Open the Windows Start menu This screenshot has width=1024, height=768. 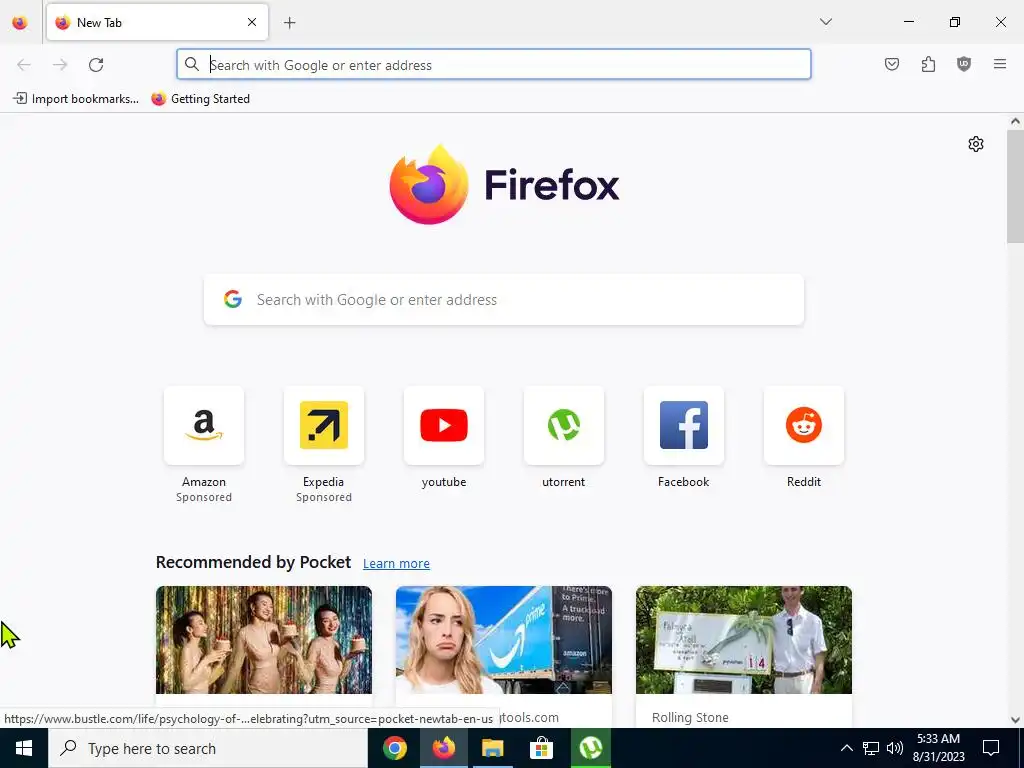pos(24,748)
